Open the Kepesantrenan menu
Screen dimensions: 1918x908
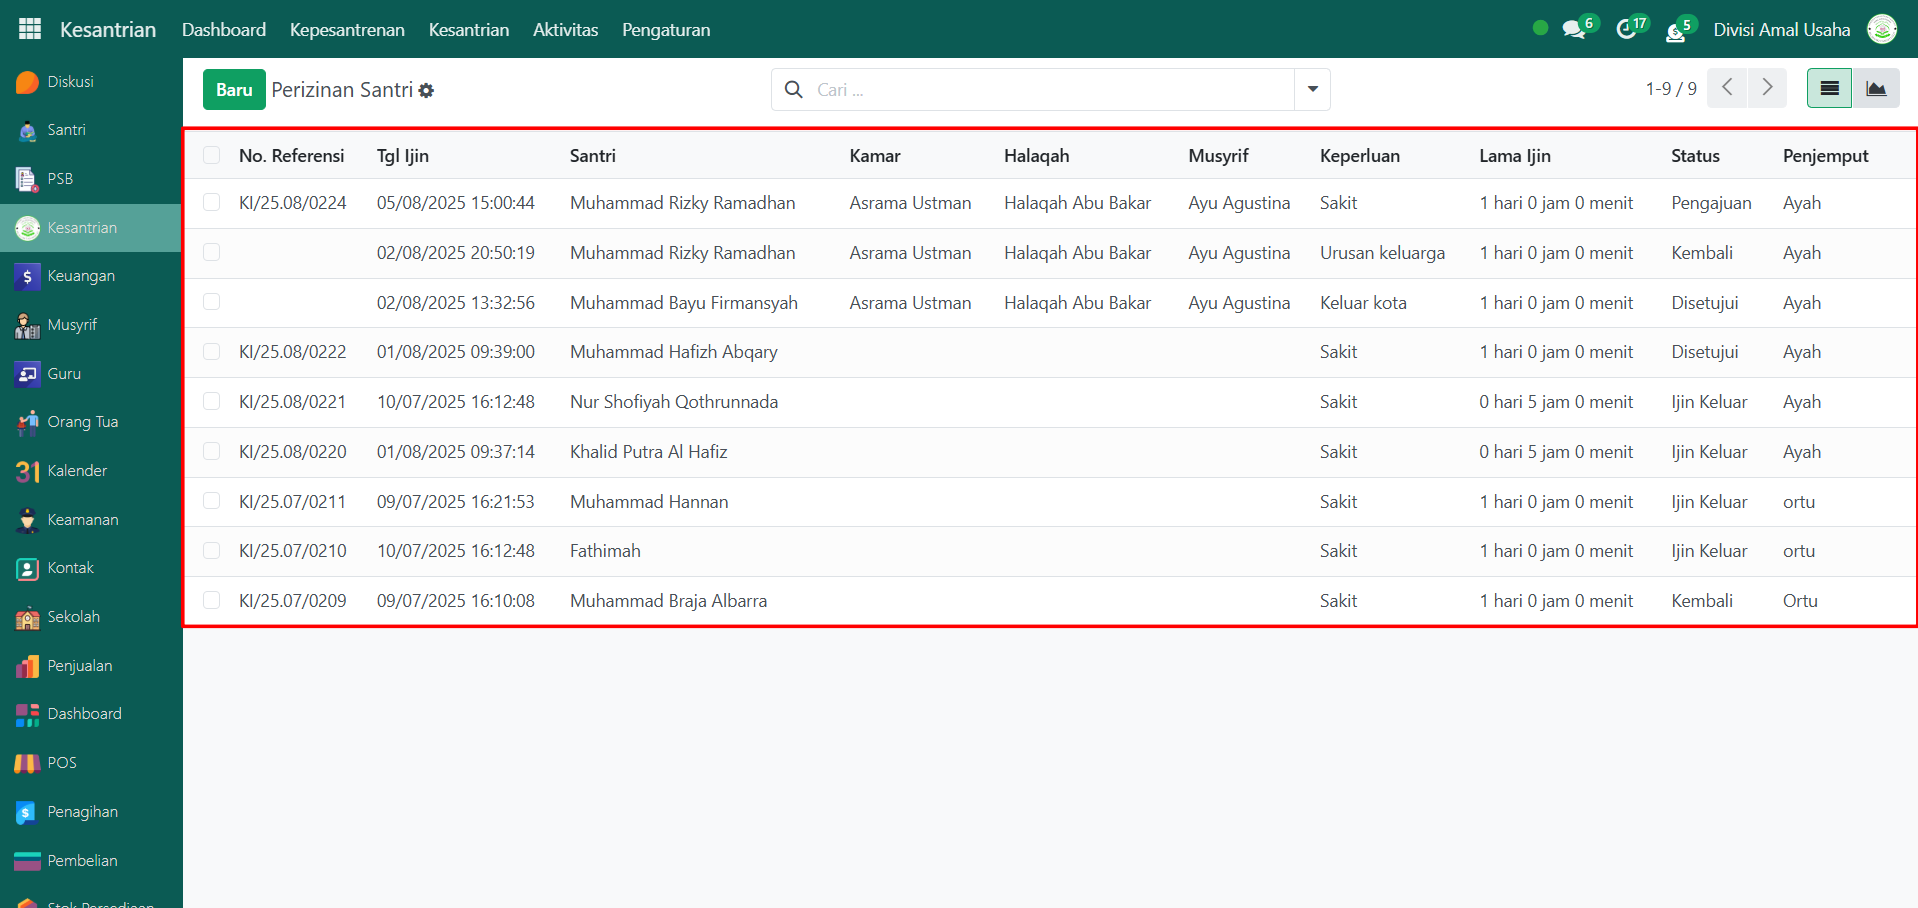click(x=347, y=30)
